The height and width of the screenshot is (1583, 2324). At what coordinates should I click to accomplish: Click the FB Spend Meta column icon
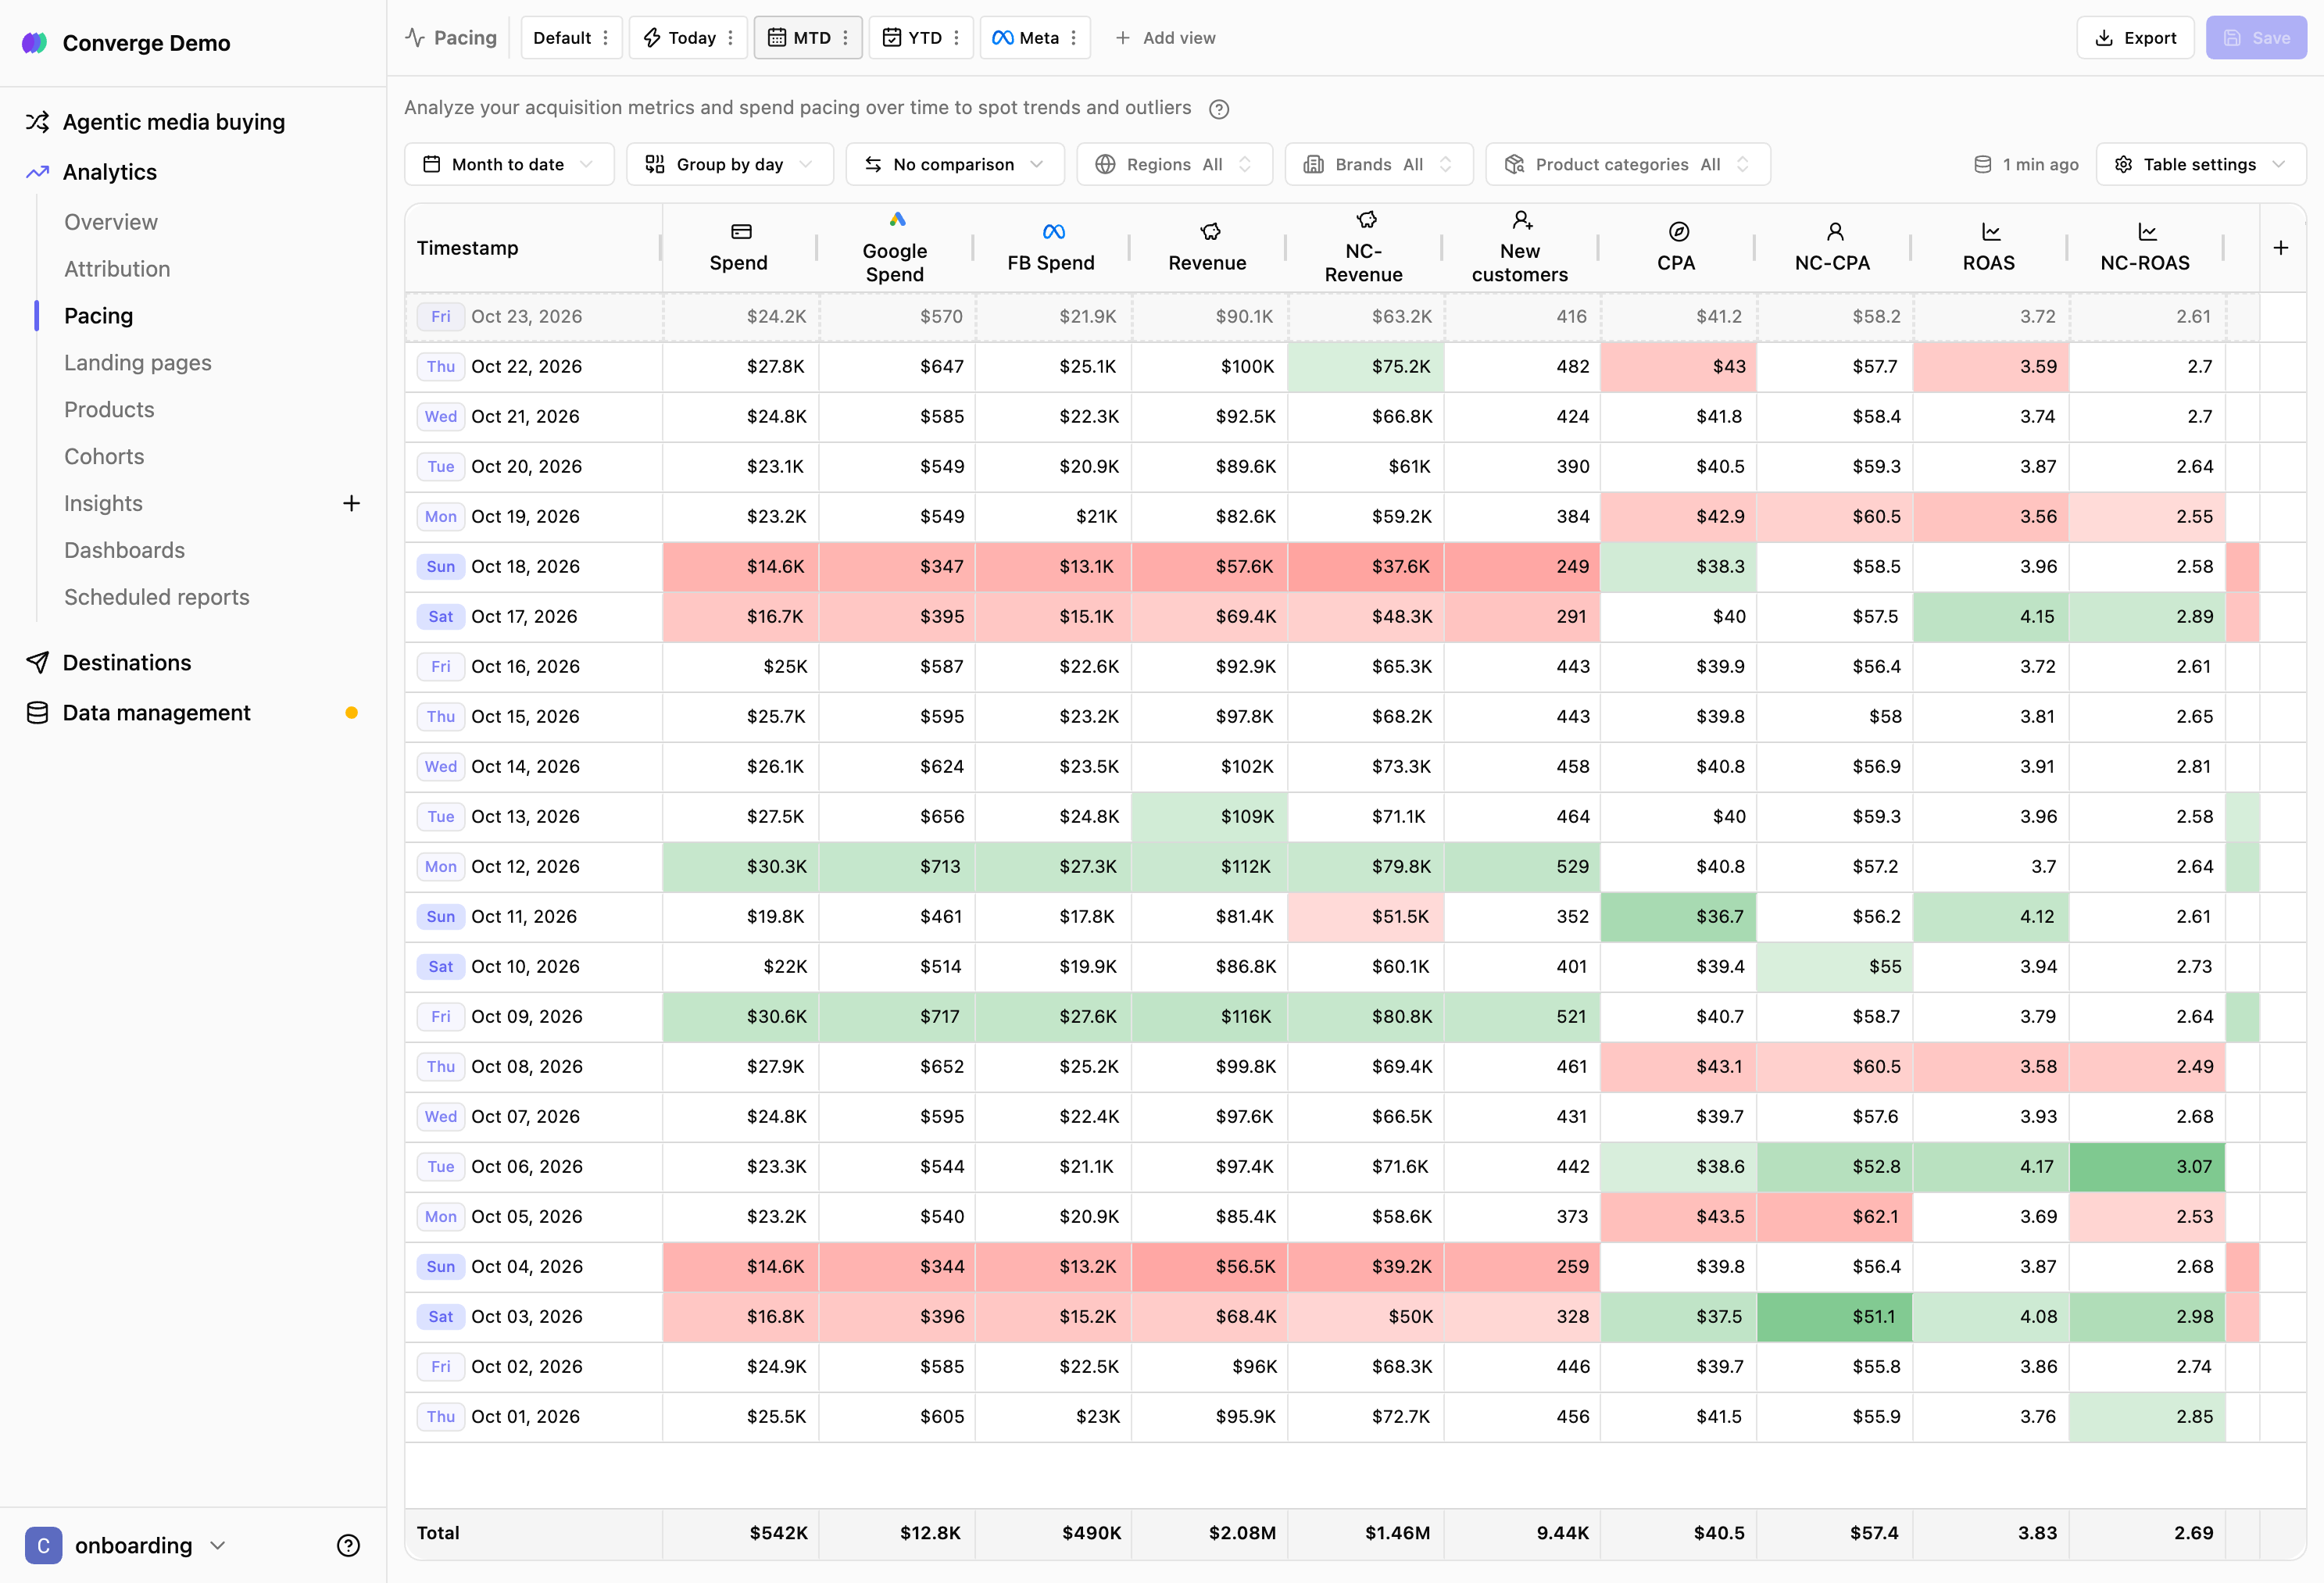click(1053, 232)
